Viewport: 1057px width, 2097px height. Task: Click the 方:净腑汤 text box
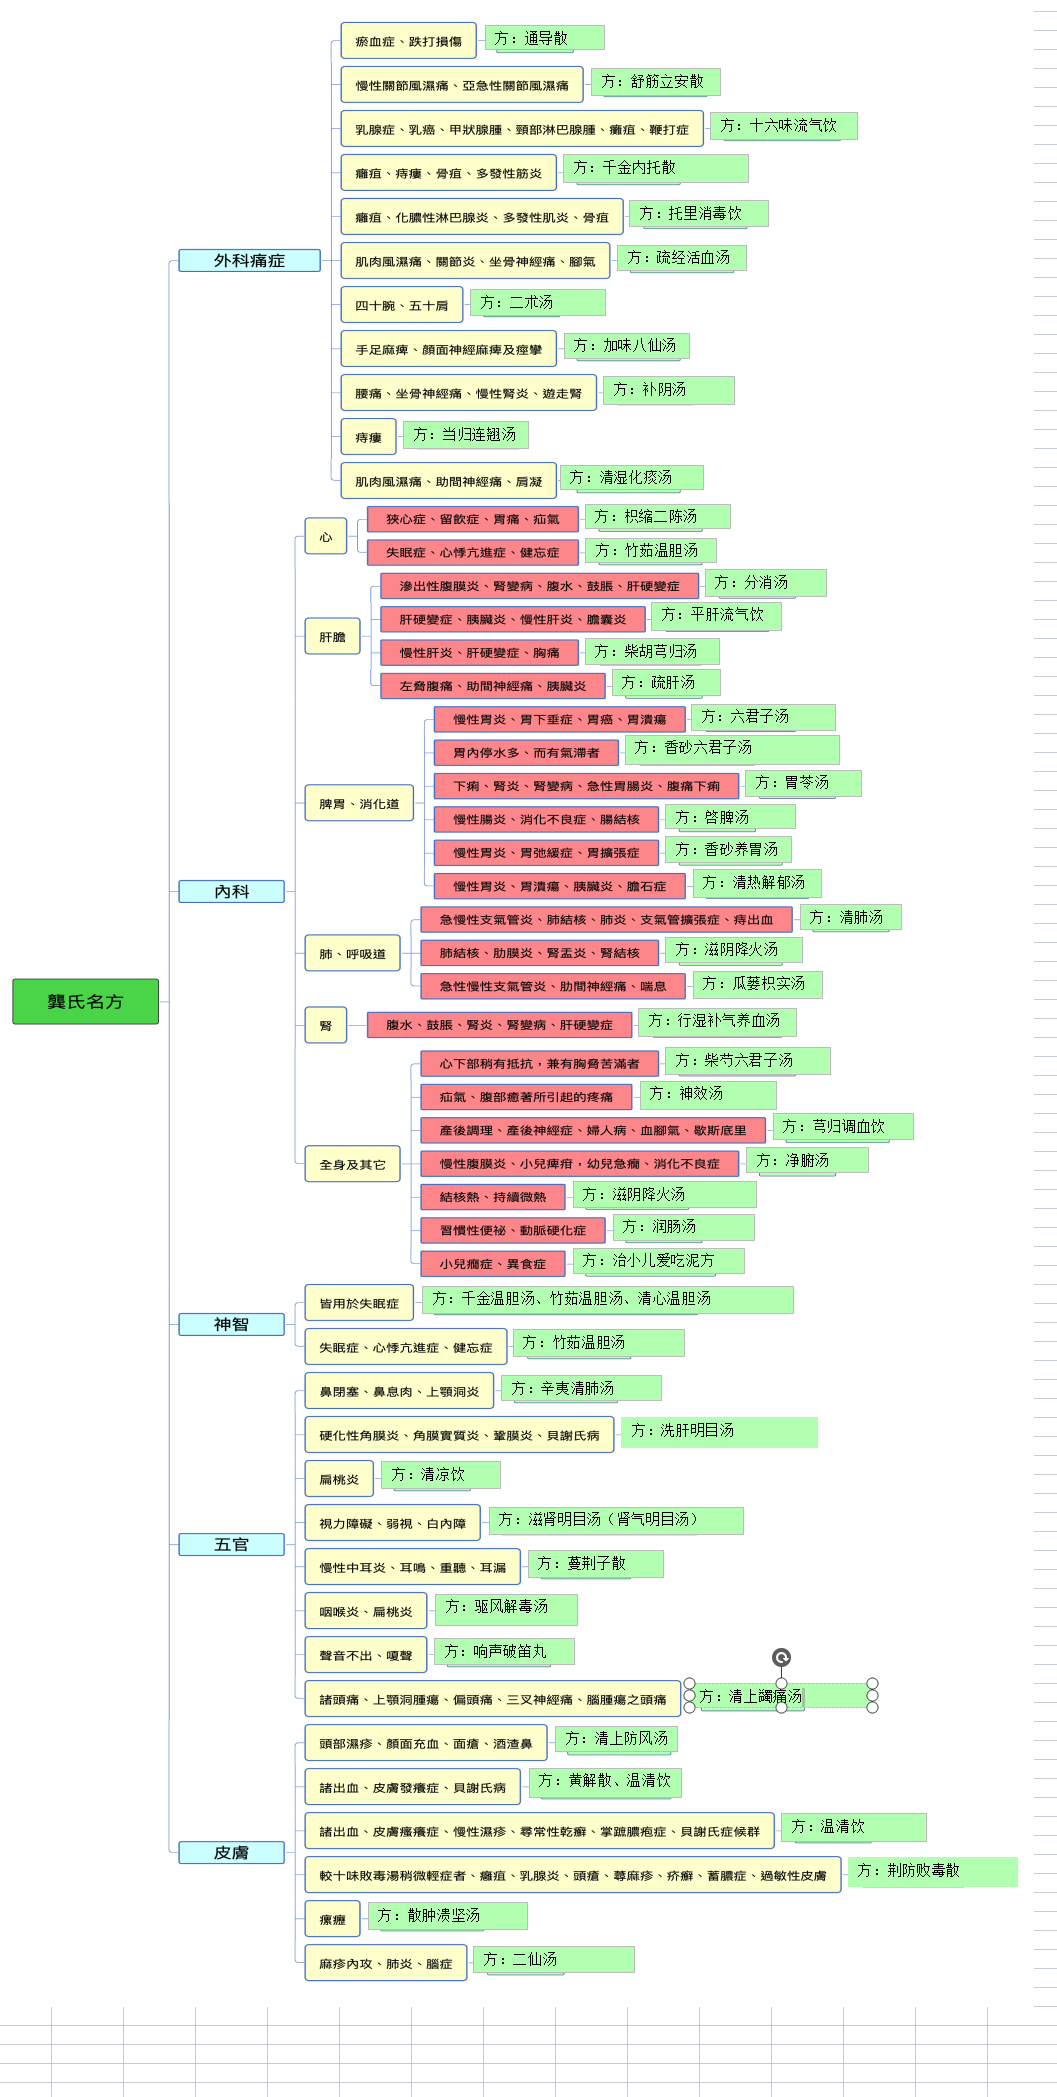click(807, 1160)
